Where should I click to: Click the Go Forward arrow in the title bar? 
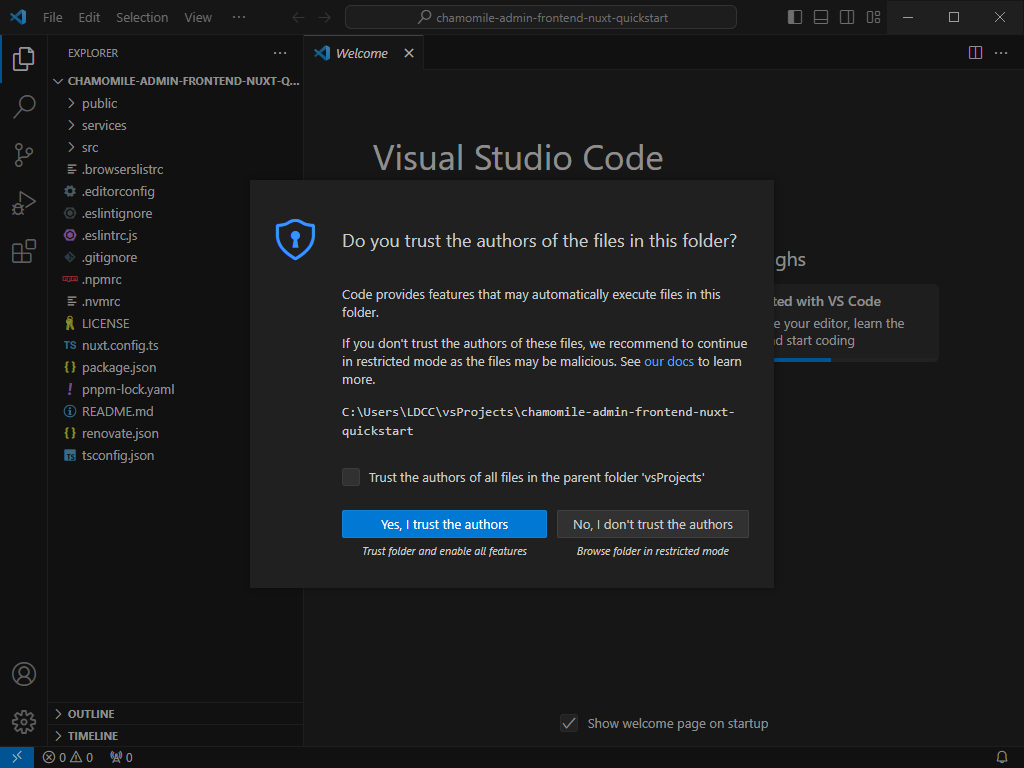pyautogui.click(x=325, y=18)
